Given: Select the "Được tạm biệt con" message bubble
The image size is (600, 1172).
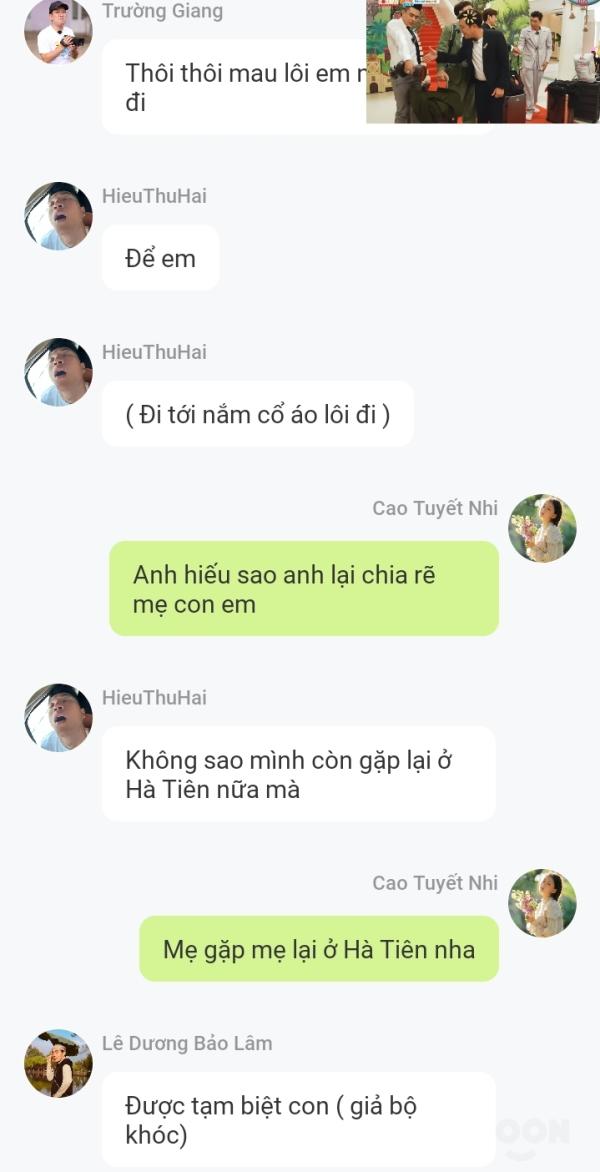Looking at the screenshot, I should point(299,1120).
